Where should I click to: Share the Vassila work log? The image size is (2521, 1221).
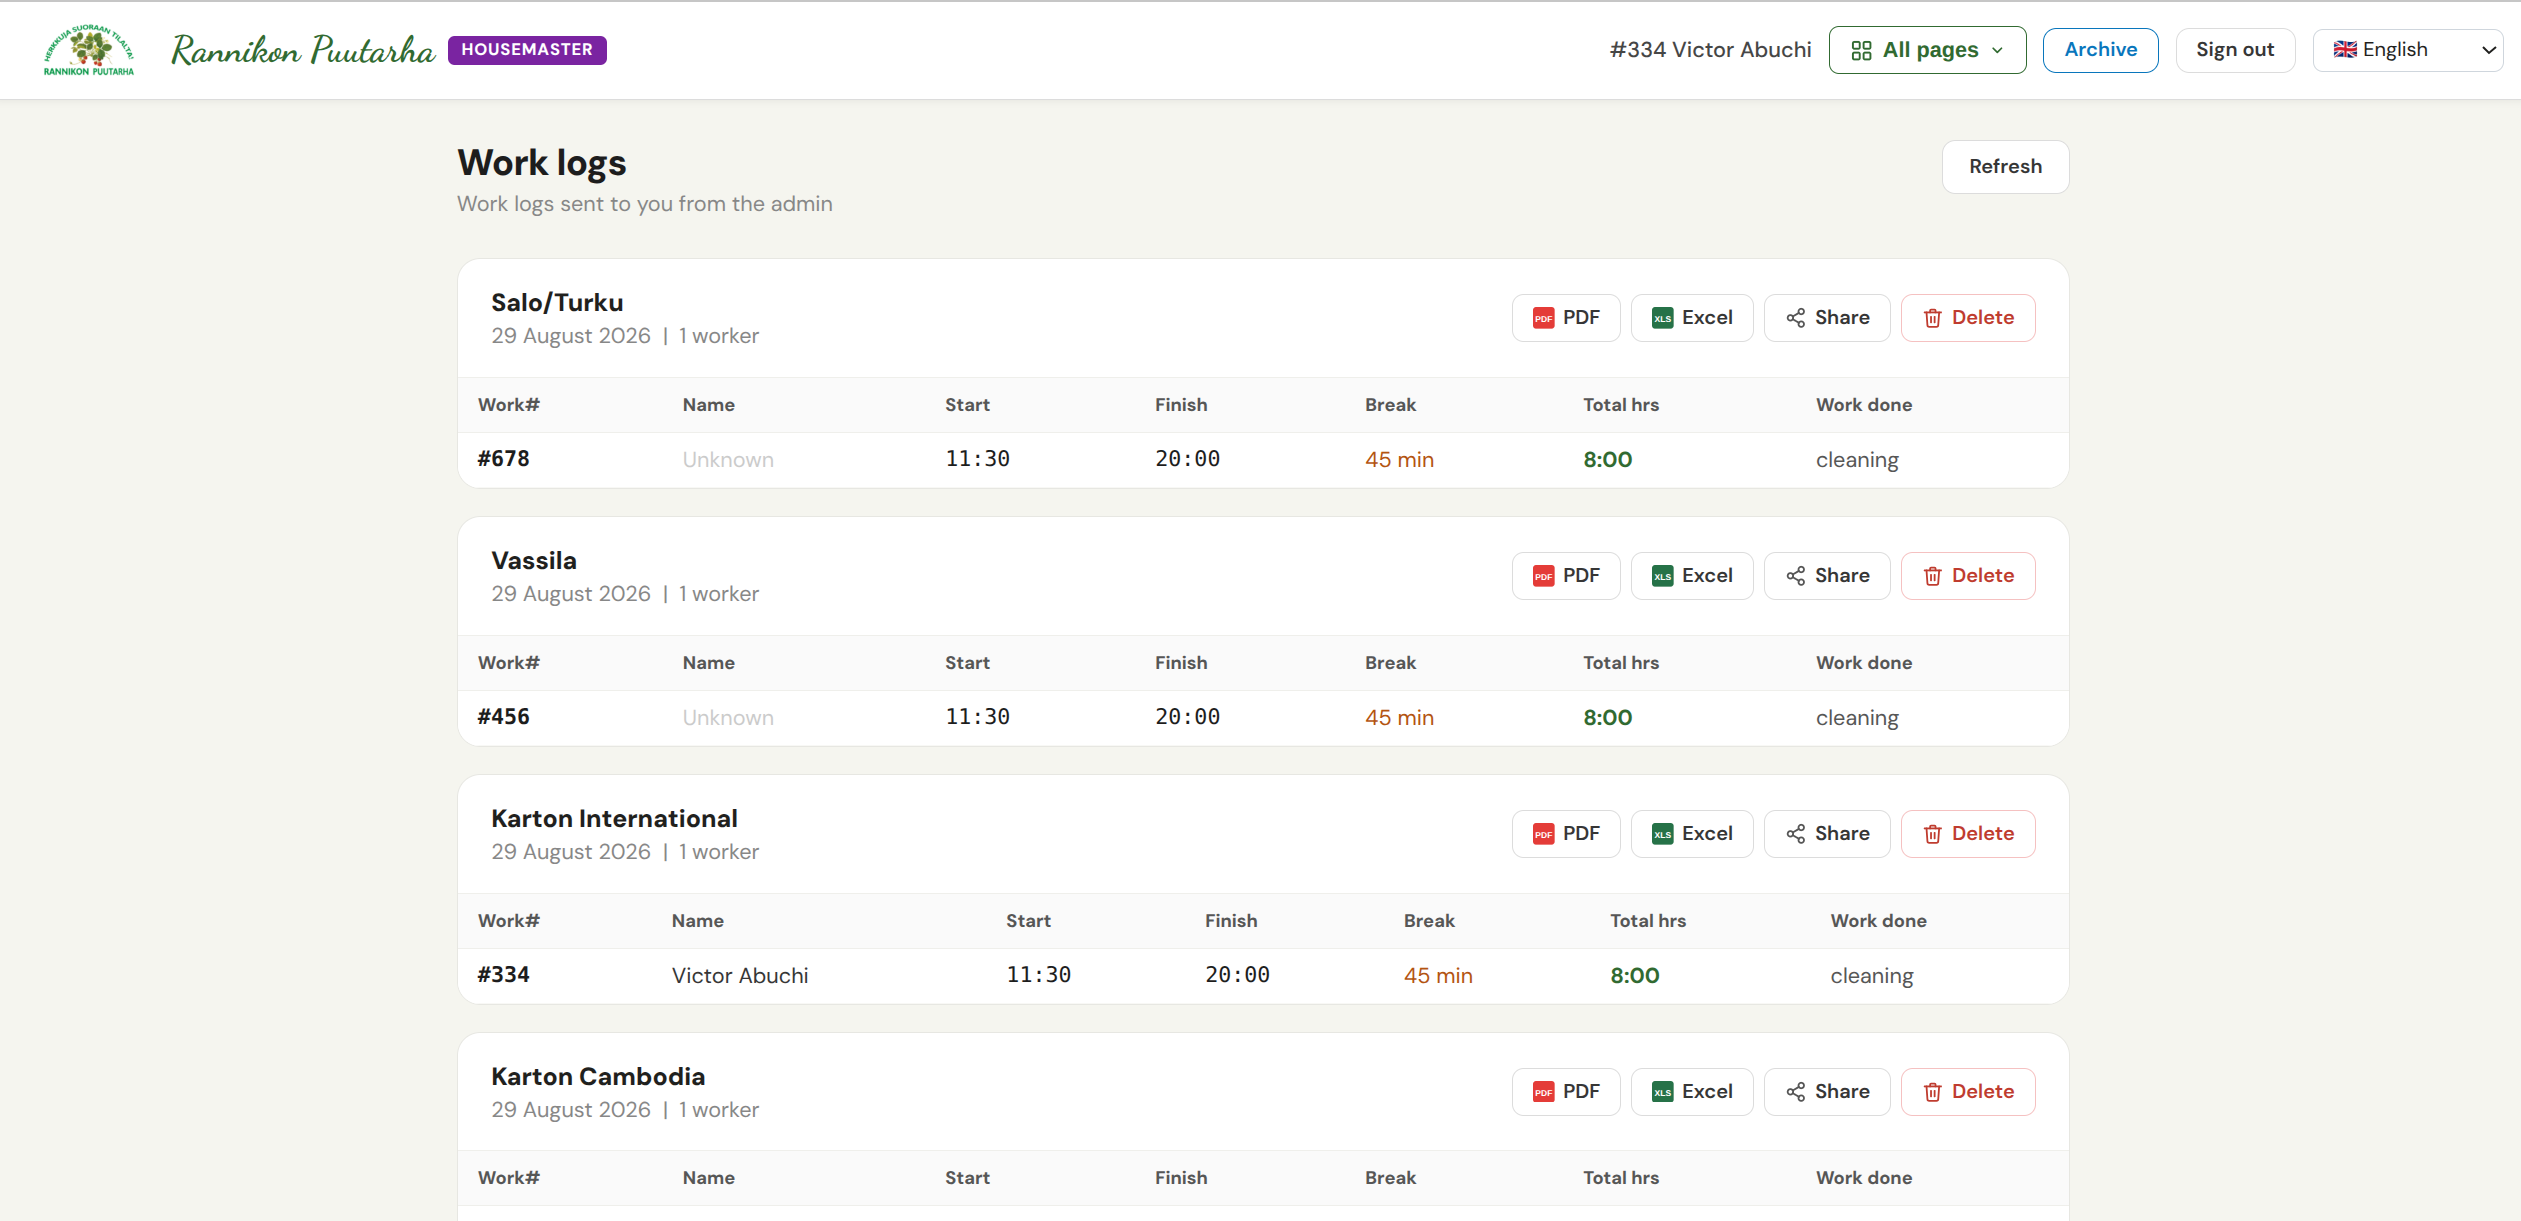point(1827,576)
